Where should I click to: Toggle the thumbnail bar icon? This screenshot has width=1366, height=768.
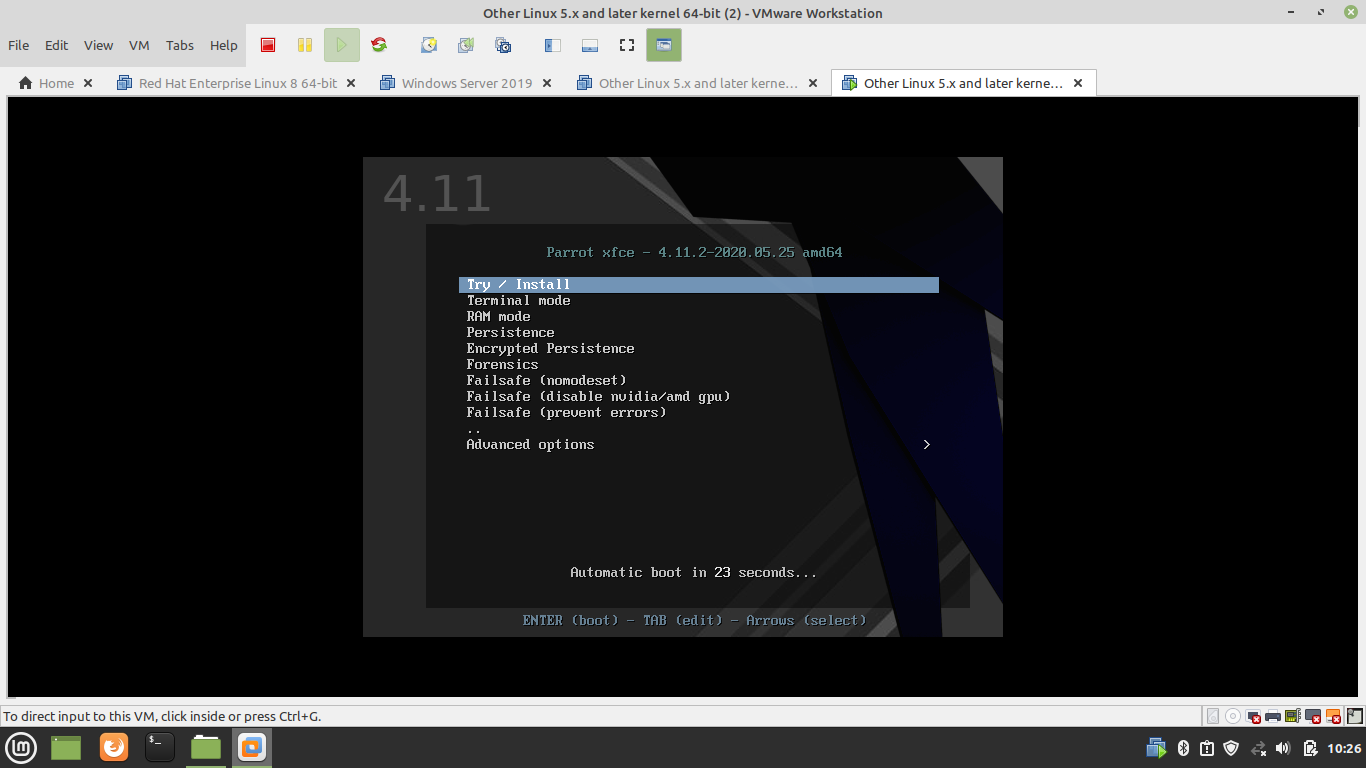pyautogui.click(x=590, y=45)
